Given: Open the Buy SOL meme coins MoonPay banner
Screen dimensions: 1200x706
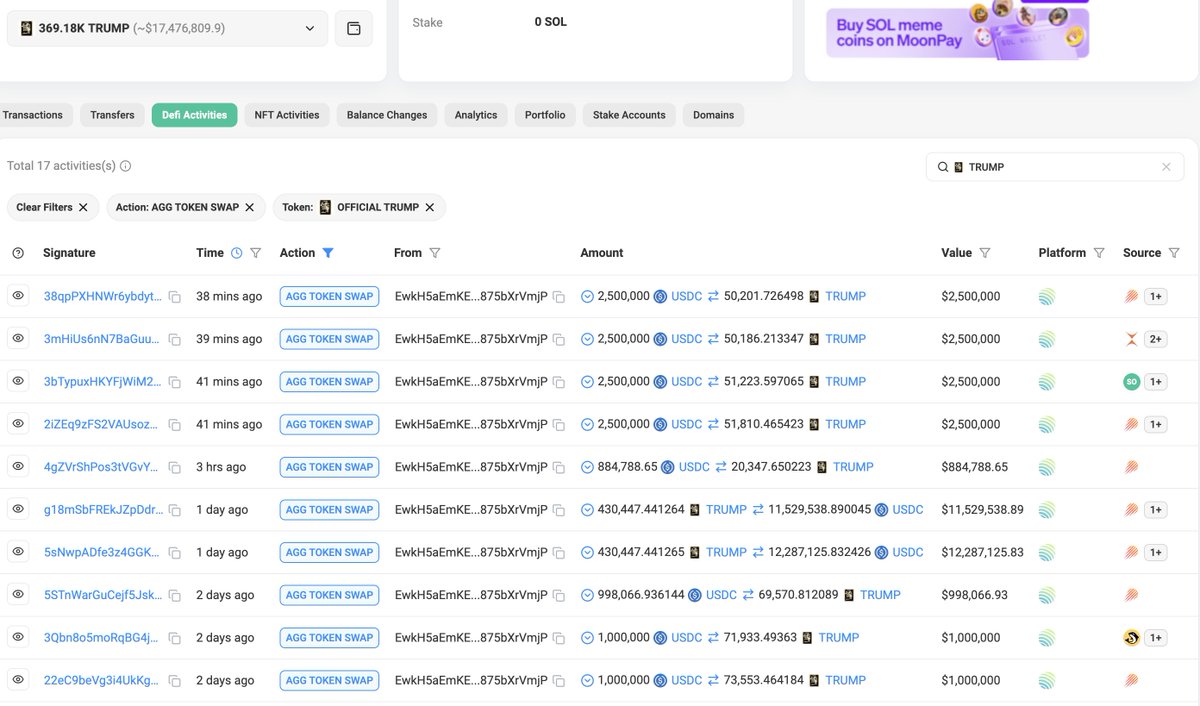Looking at the screenshot, I should [957, 30].
